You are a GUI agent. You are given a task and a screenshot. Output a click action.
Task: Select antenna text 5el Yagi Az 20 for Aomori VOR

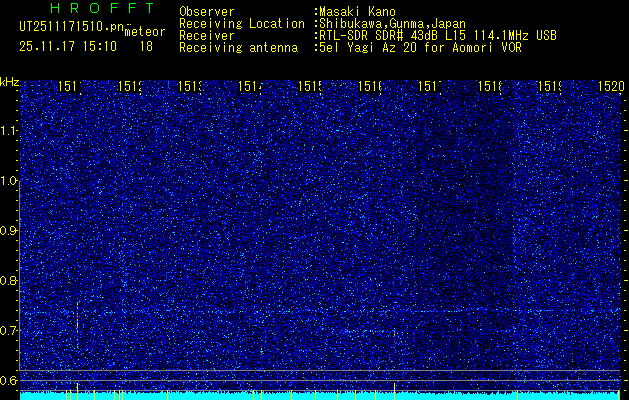pos(420,48)
